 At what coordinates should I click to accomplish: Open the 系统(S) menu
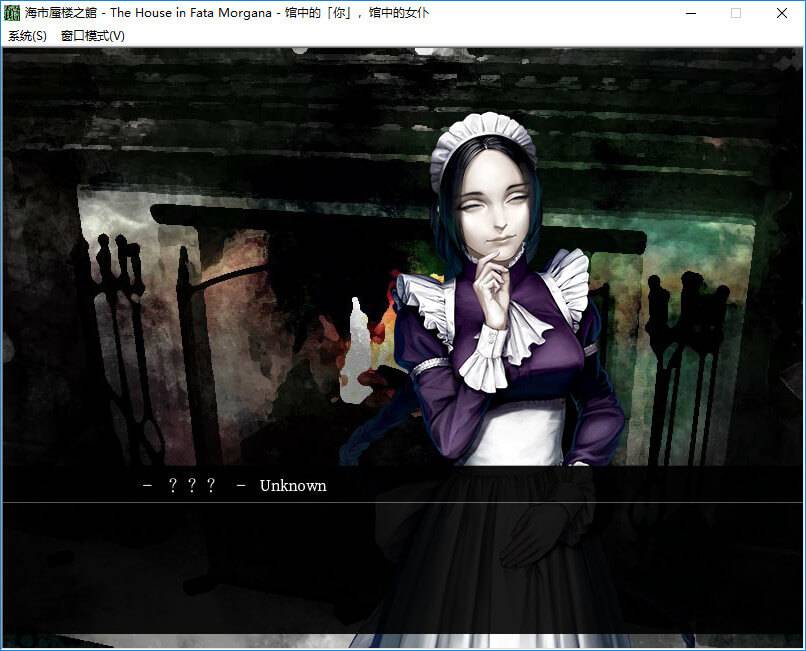click(27, 36)
